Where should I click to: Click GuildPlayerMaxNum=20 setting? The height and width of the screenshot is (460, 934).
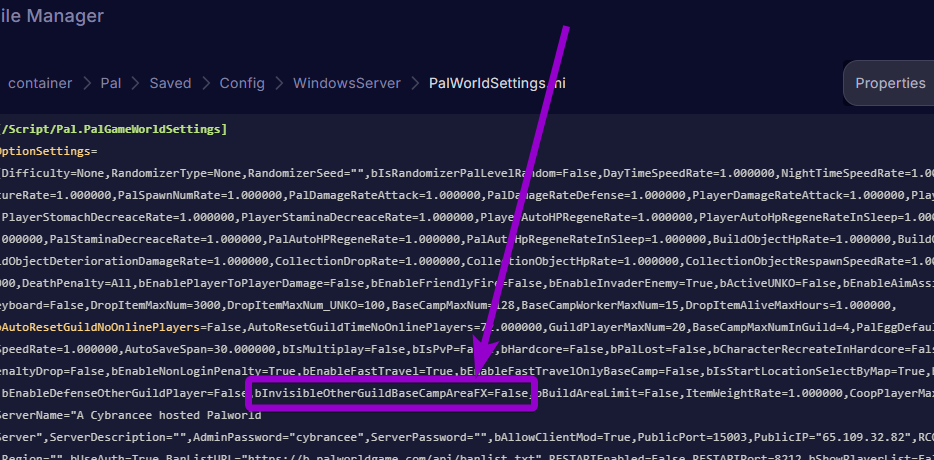617,327
